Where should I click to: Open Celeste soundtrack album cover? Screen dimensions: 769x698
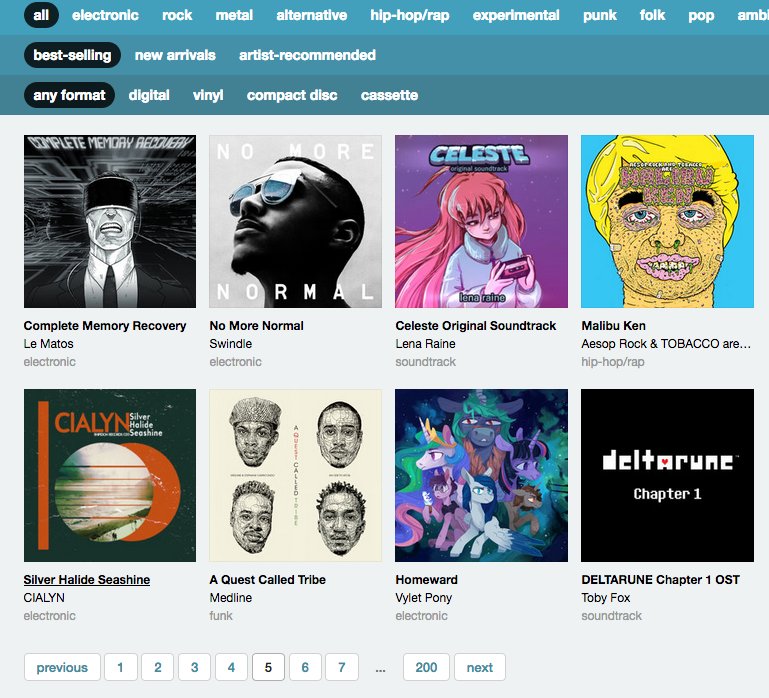(x=481, y=221)
